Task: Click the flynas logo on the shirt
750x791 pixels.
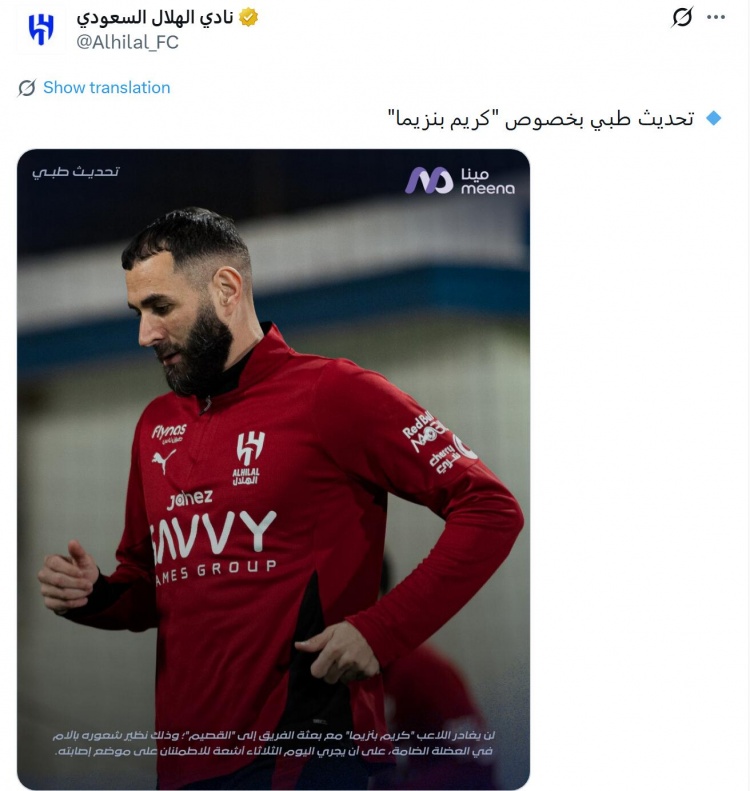Action: coord(169,433)
